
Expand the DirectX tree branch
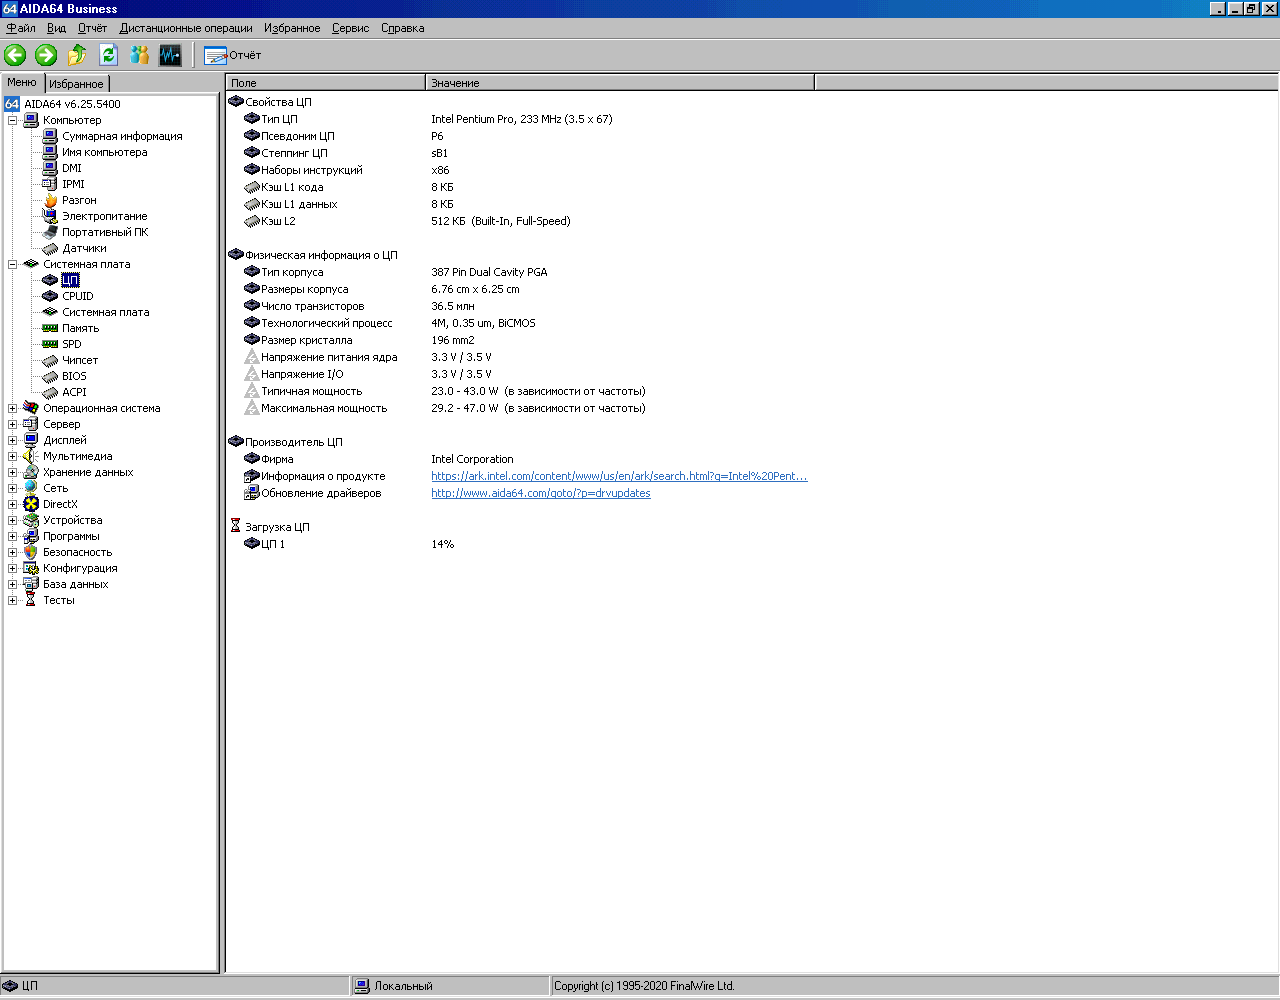click(13, 504)
